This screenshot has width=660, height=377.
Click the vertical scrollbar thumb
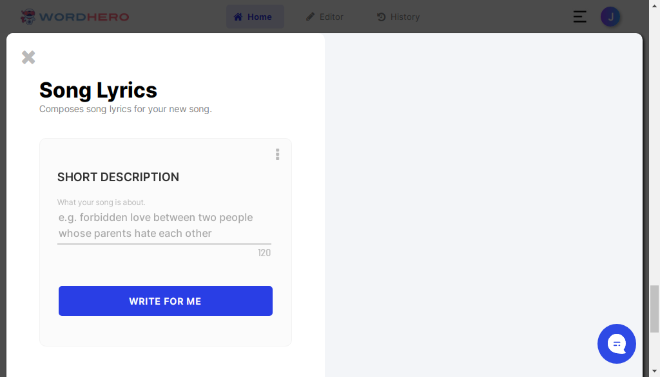(655, 309)
